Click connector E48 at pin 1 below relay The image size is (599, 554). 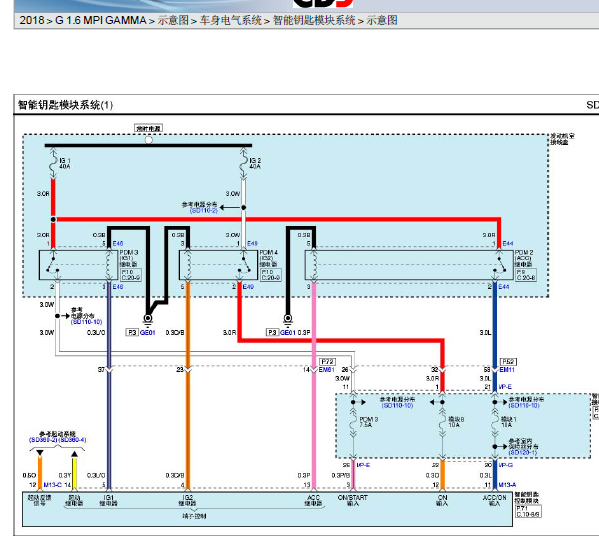[x=118, y=287]
